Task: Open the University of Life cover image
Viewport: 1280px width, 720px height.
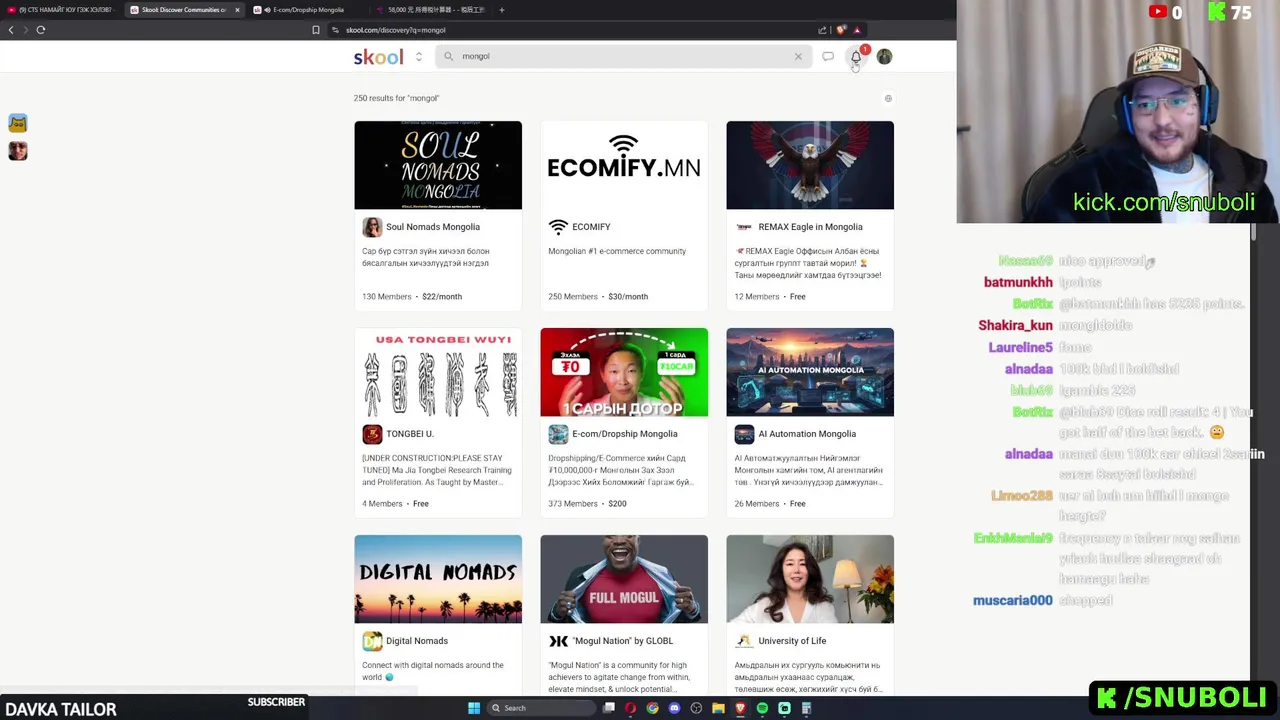Action: tap(810, 579)
